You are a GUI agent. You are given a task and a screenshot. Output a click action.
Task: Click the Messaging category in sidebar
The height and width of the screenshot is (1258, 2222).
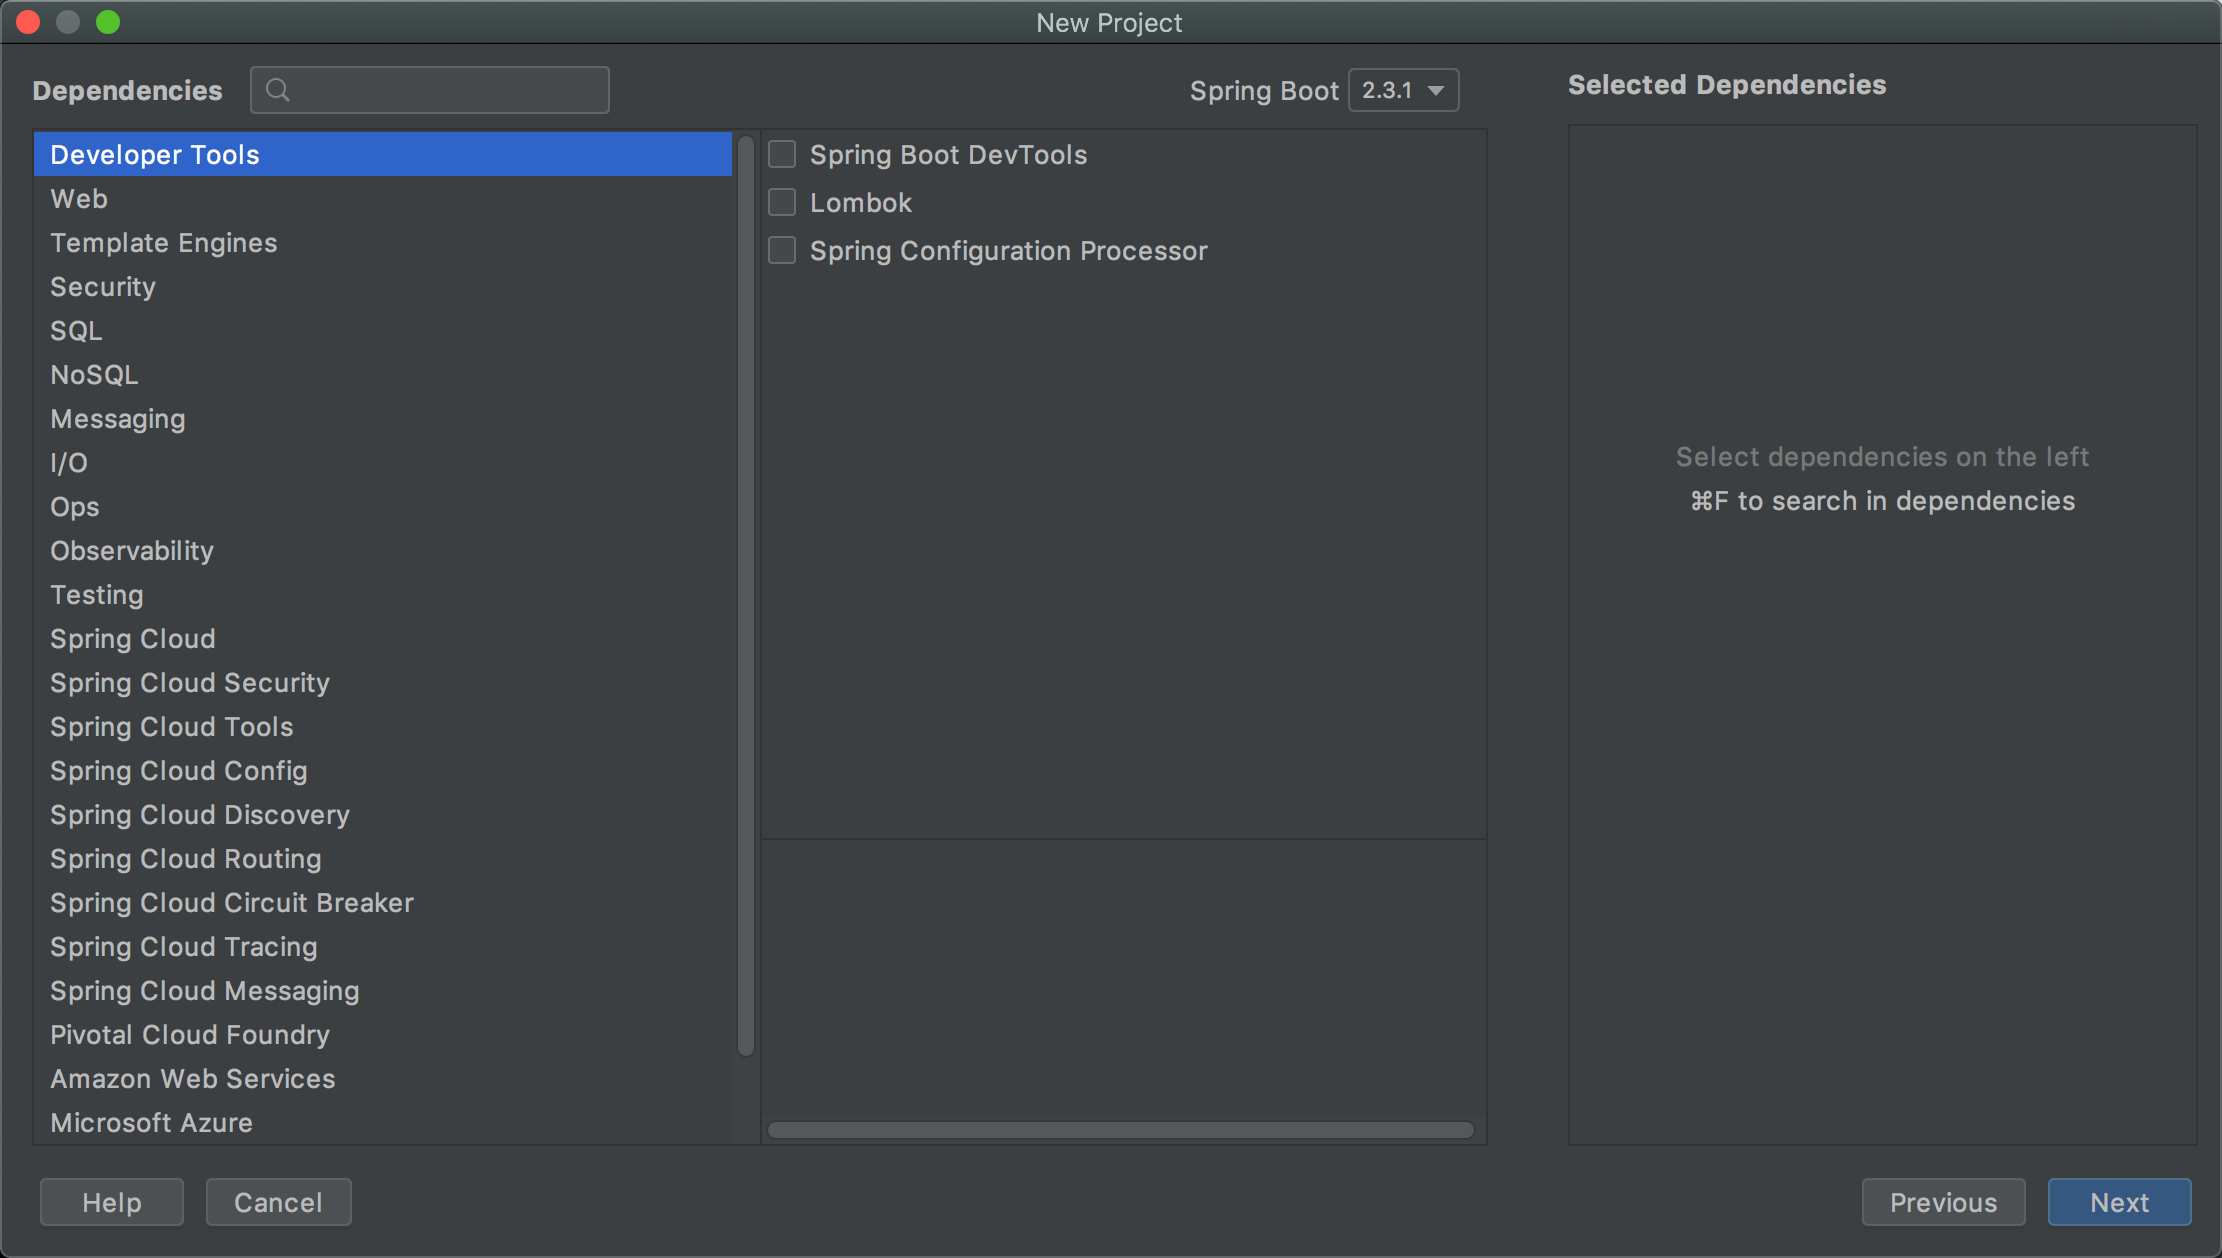[x=118, y=418]
